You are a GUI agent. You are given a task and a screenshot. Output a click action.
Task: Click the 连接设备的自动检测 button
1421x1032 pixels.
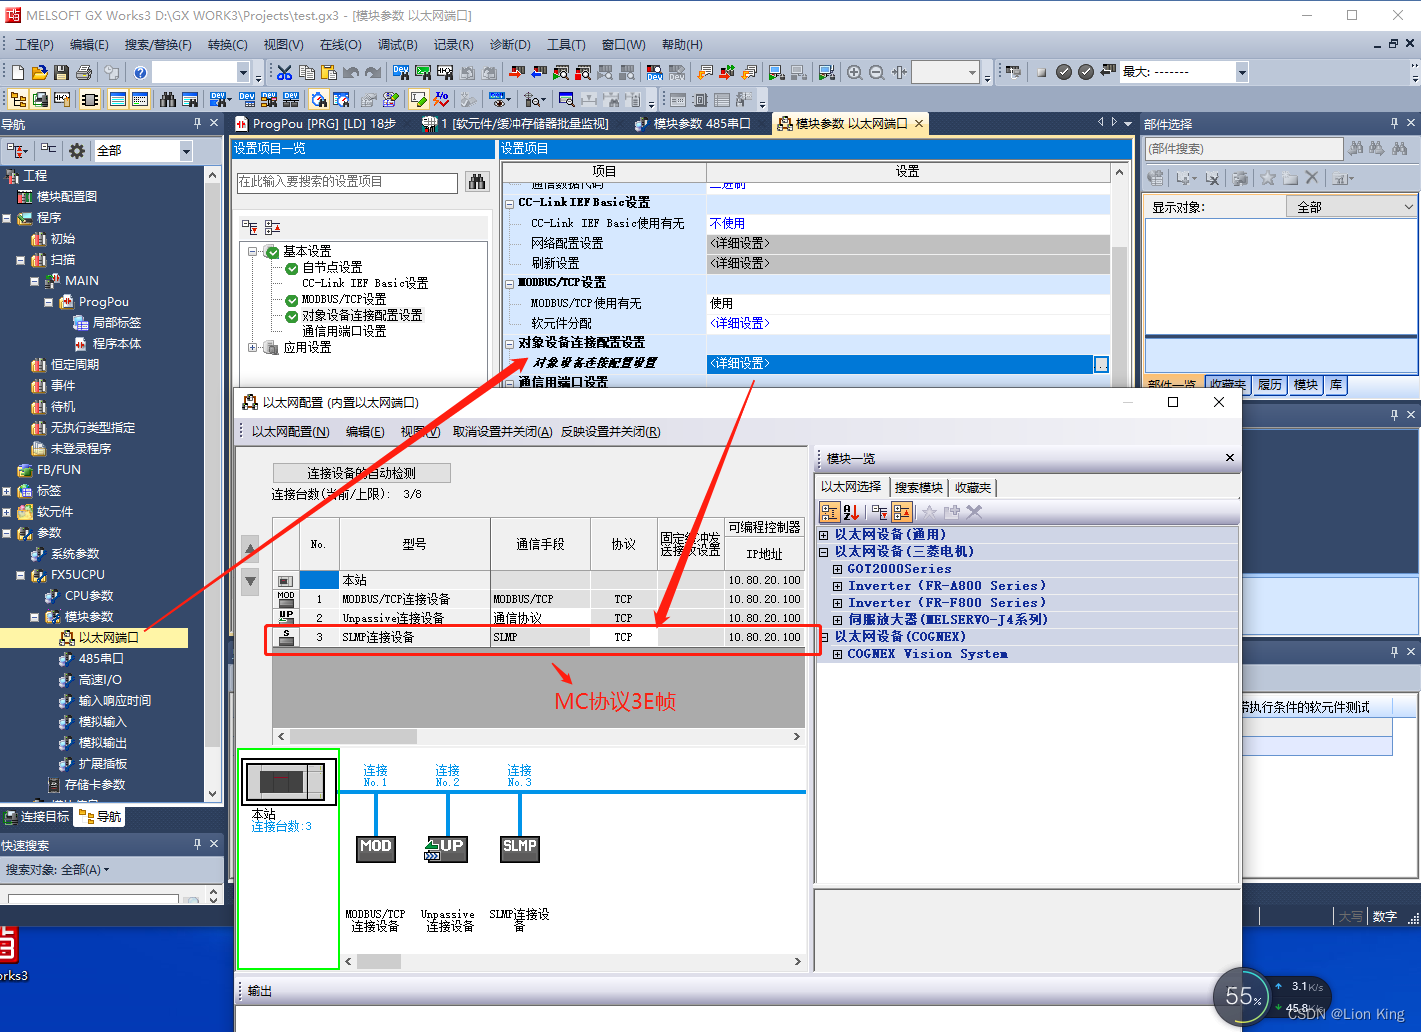point(361,473)
